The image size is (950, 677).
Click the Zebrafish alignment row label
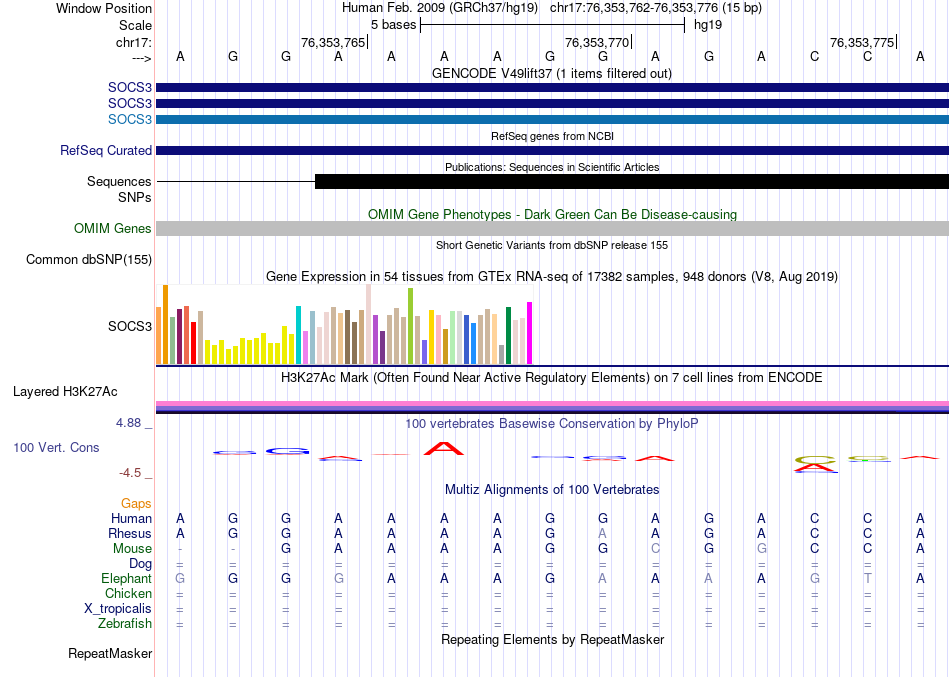coord(125,624)
